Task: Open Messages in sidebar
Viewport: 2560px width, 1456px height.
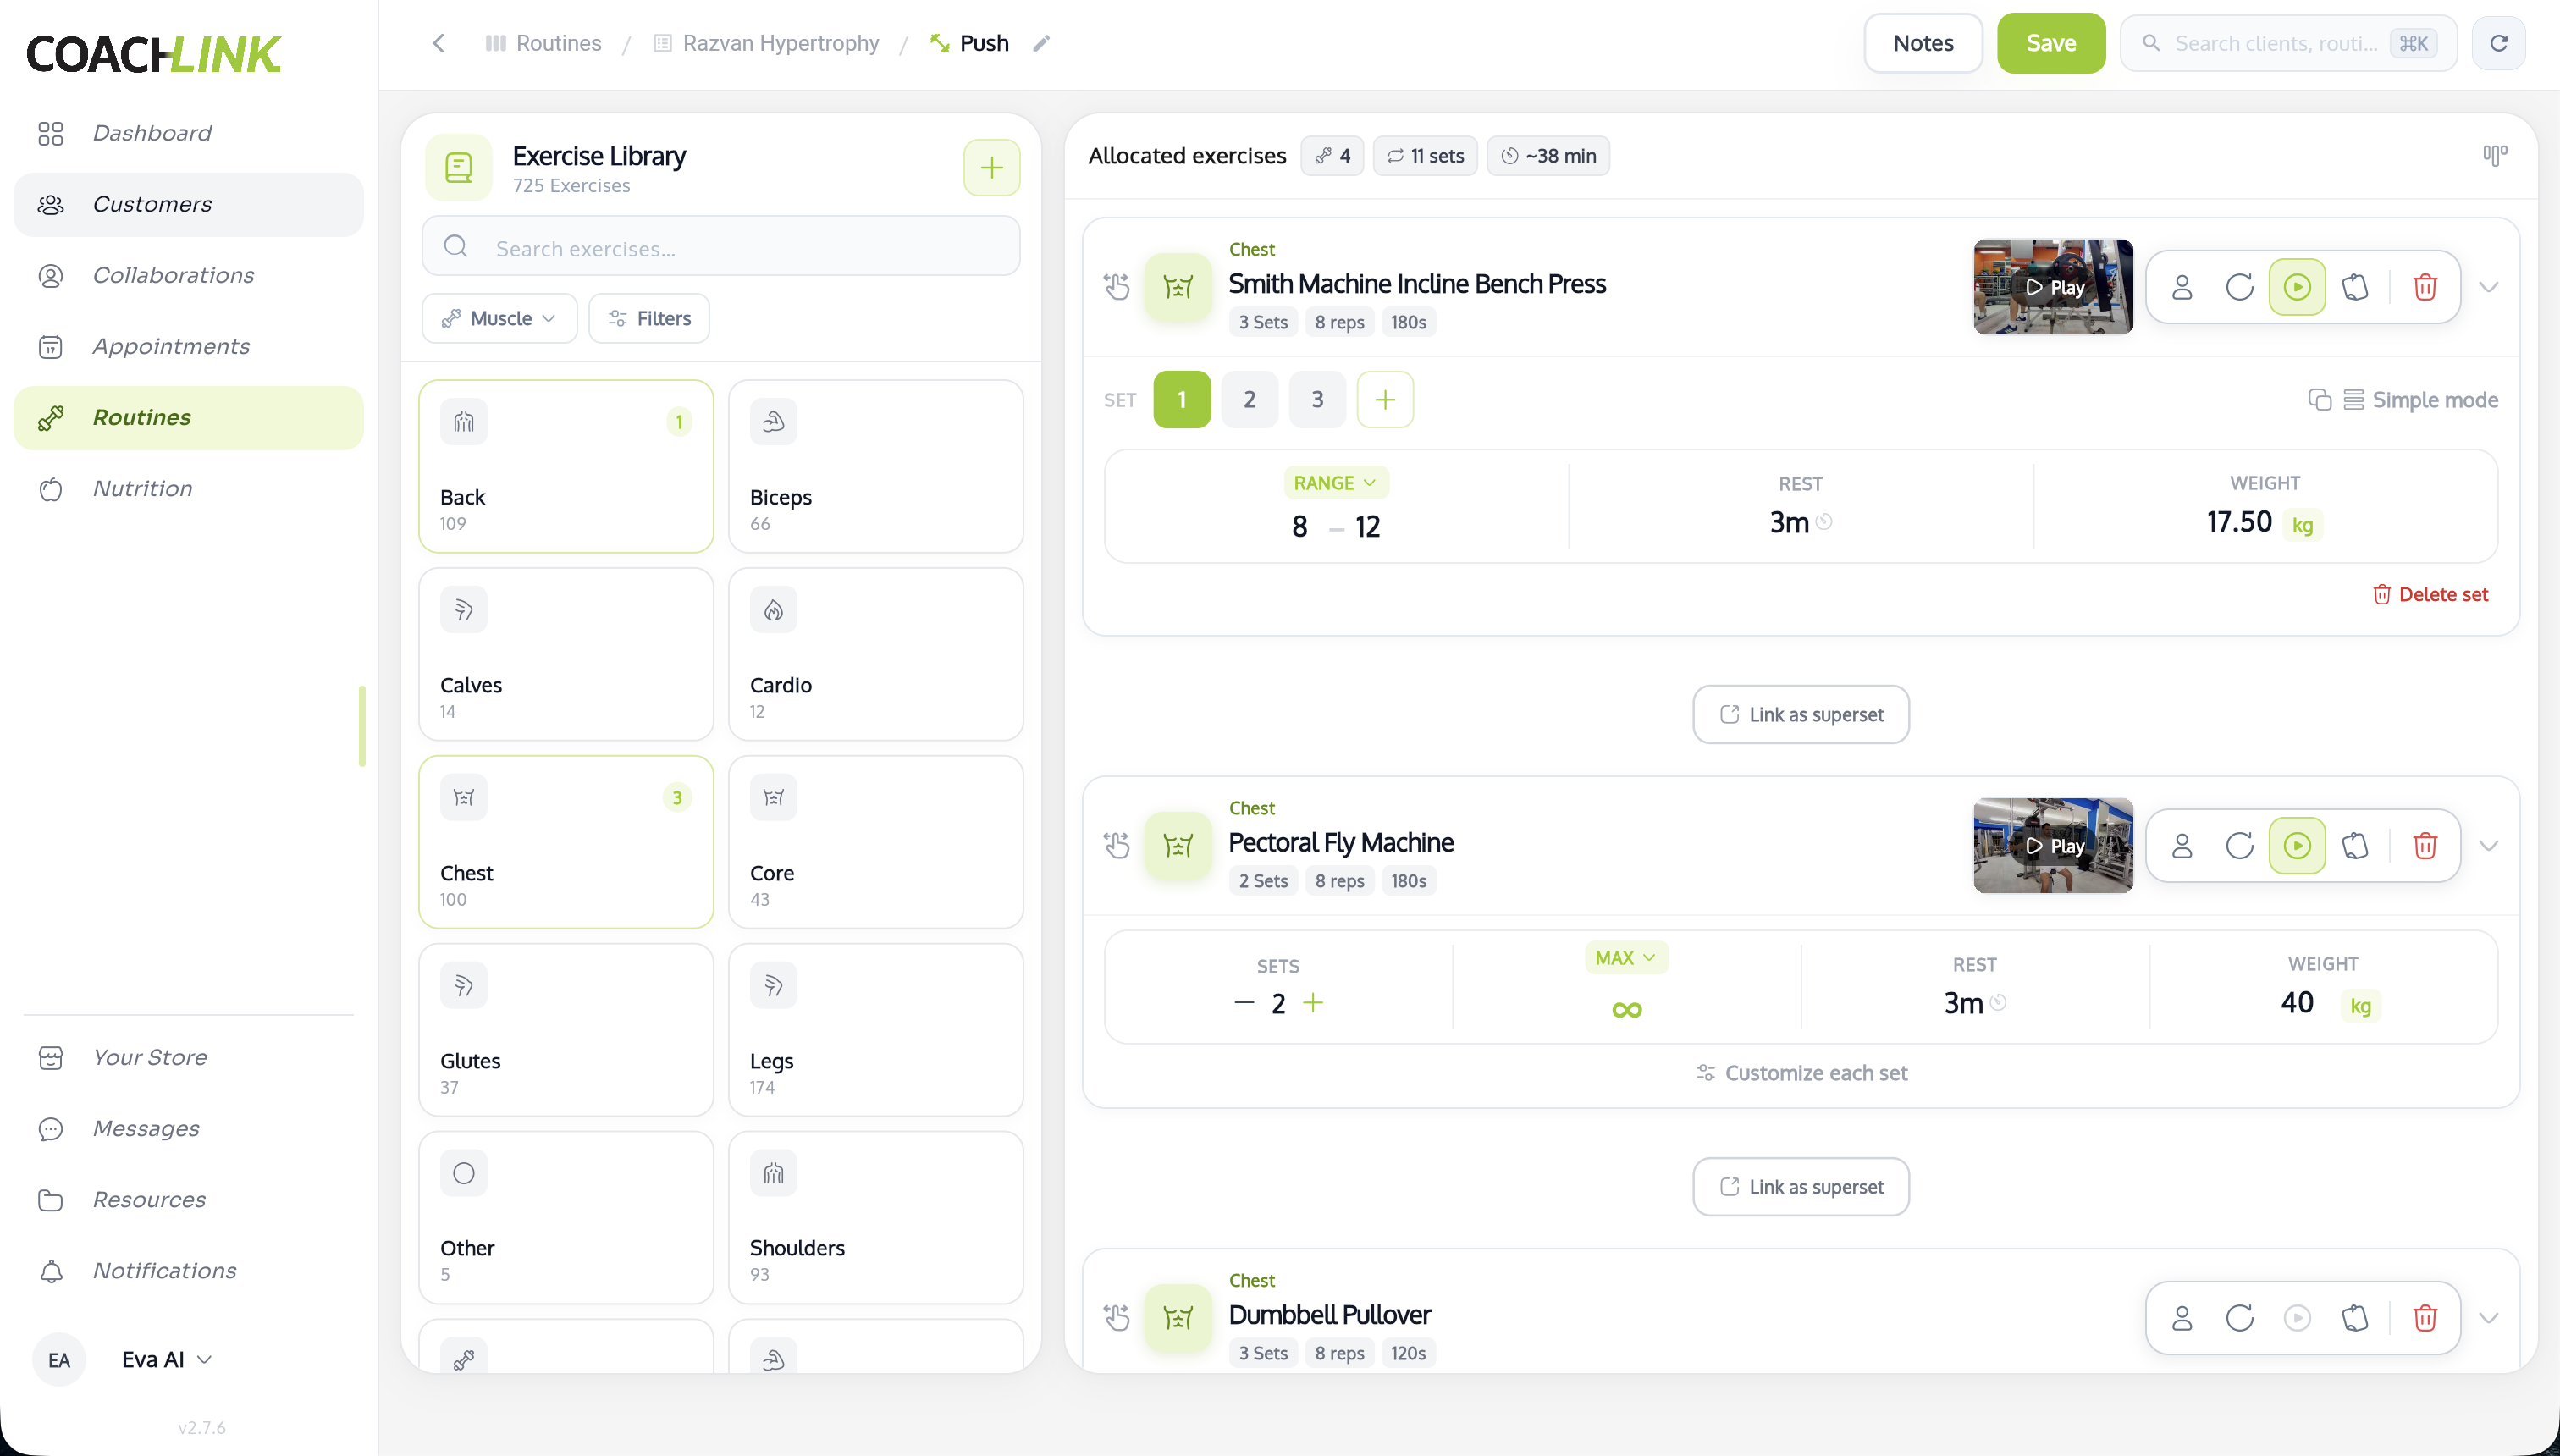Action: [188, 1128]
